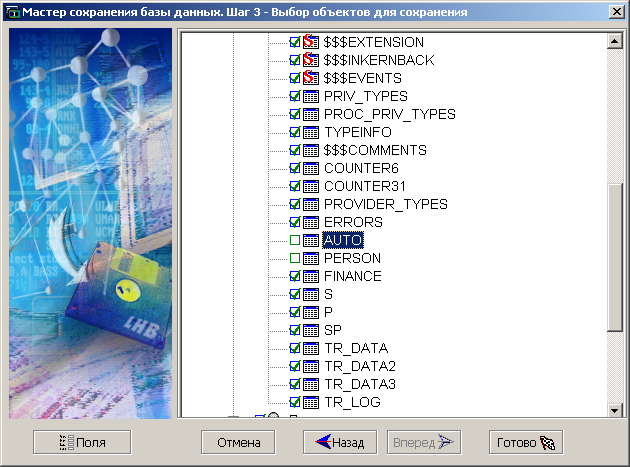This screenshot has width=630, height=467.
Task: Click the system table icon beside $$$EVENTS
Action: [310, 78]
